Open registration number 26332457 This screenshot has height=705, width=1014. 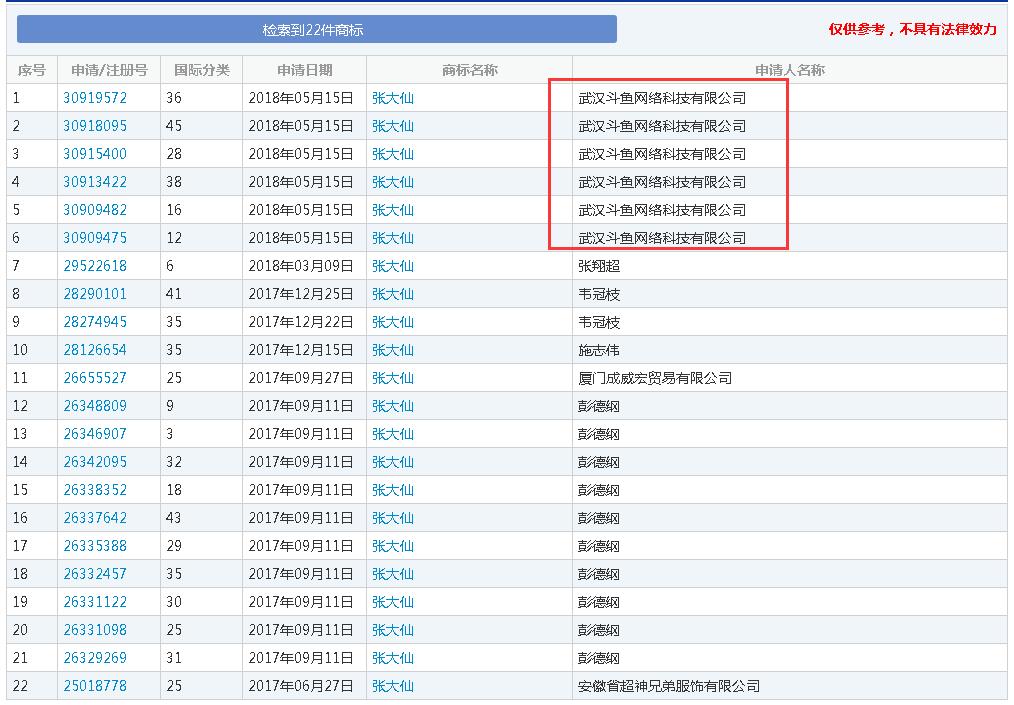click(x=95, y=574)
